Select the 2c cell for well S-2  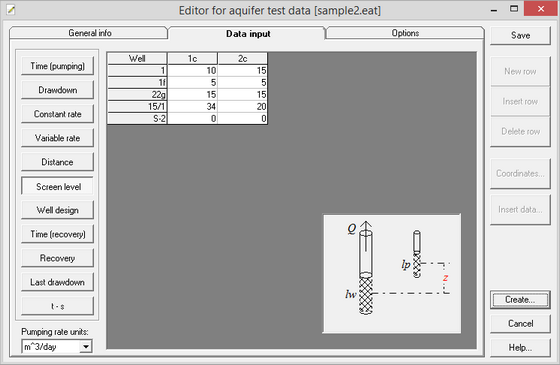[x=242, y=118]
